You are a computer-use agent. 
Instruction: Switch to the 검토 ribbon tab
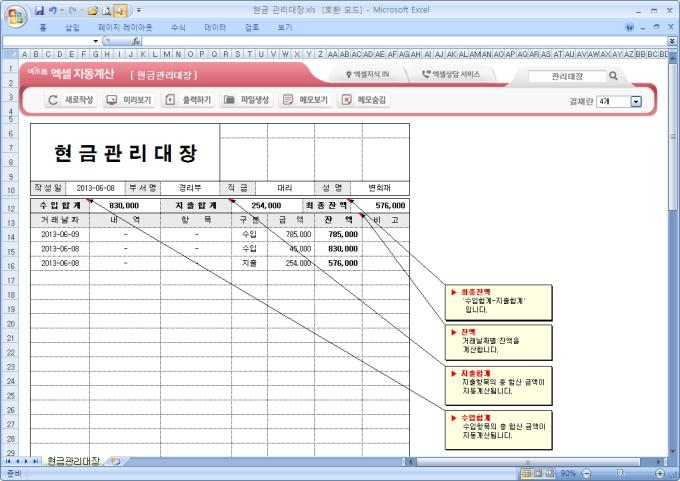point(252,27)
